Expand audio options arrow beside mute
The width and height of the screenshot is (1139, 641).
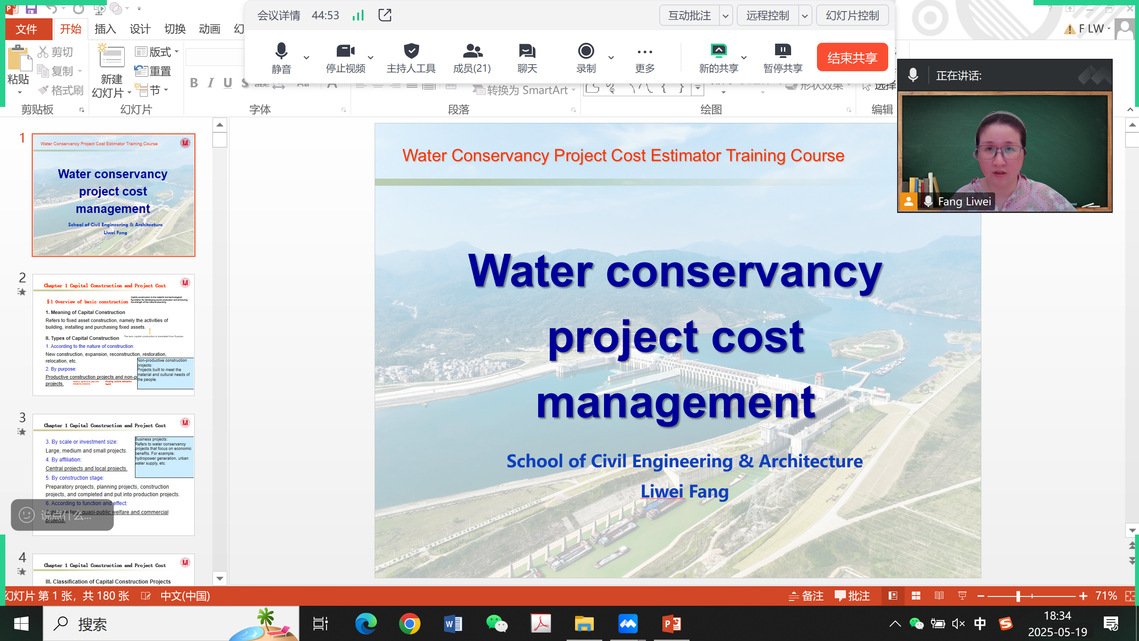307,57
